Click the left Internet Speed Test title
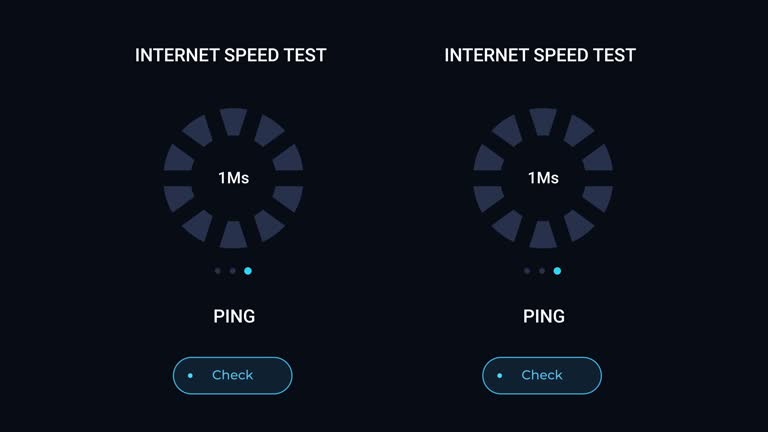The width and height of the screenshot is (768, 432). tap(231, 55)
